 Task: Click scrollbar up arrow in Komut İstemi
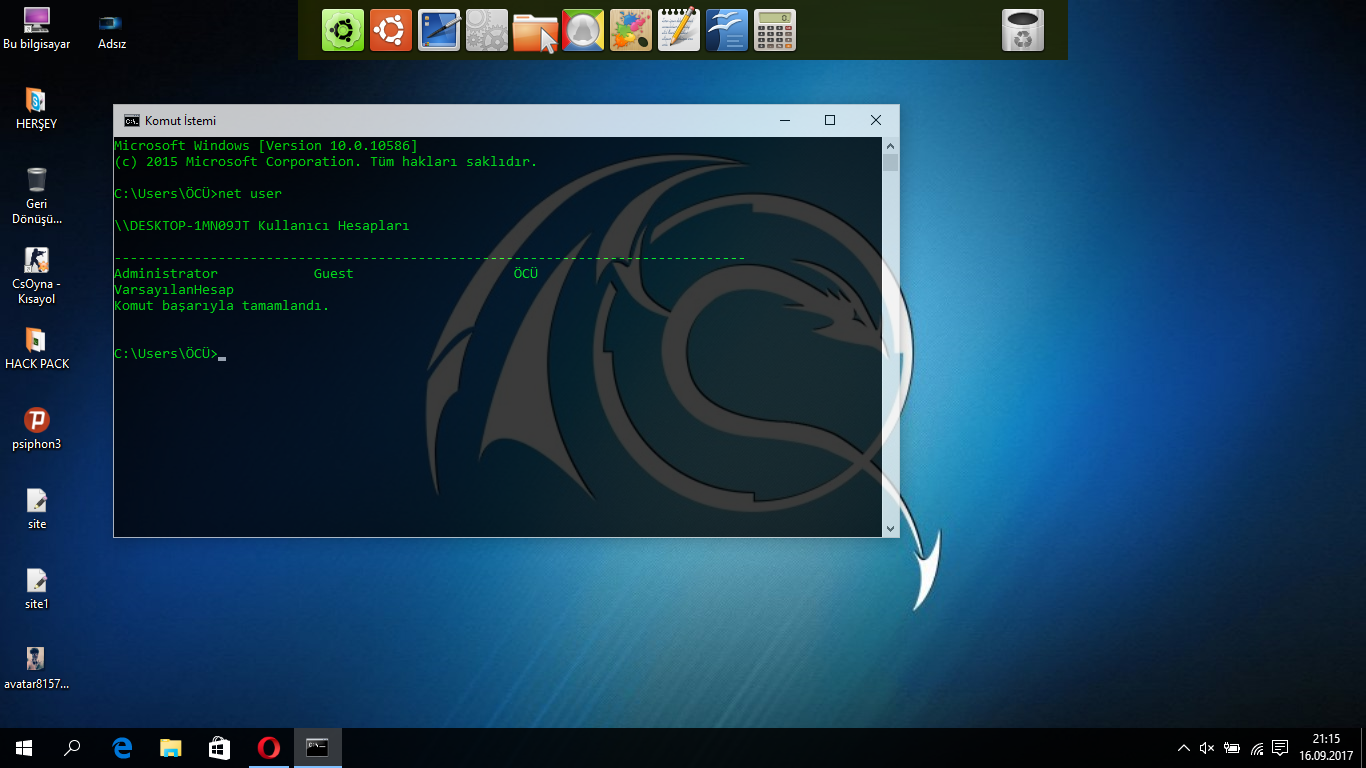pos(890,146)
